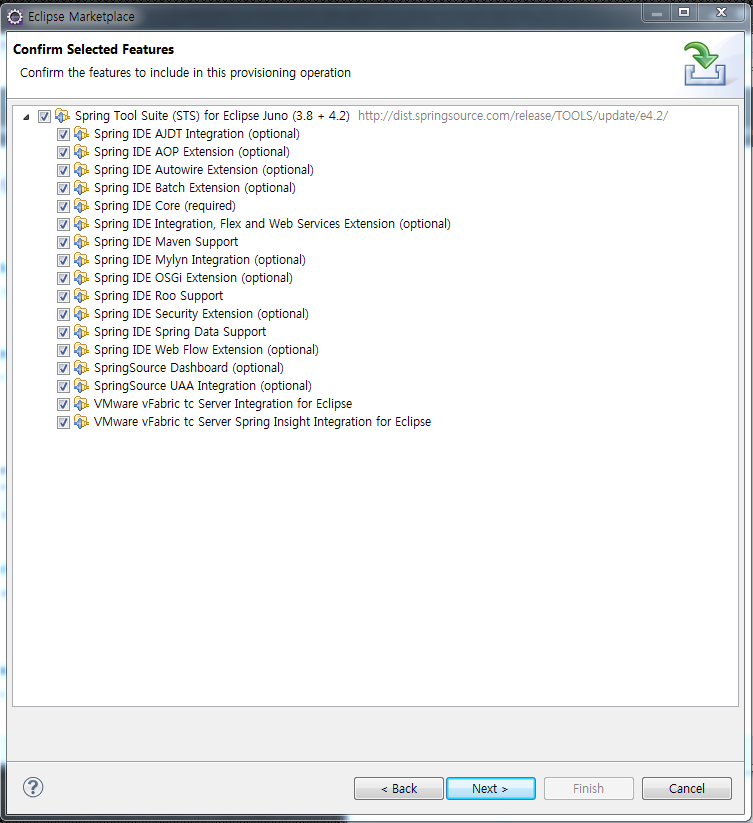Click the AOP Extension feature icon
Viewport: 753px width, 823px height.
pyautogui.click(x=81, y=151)
